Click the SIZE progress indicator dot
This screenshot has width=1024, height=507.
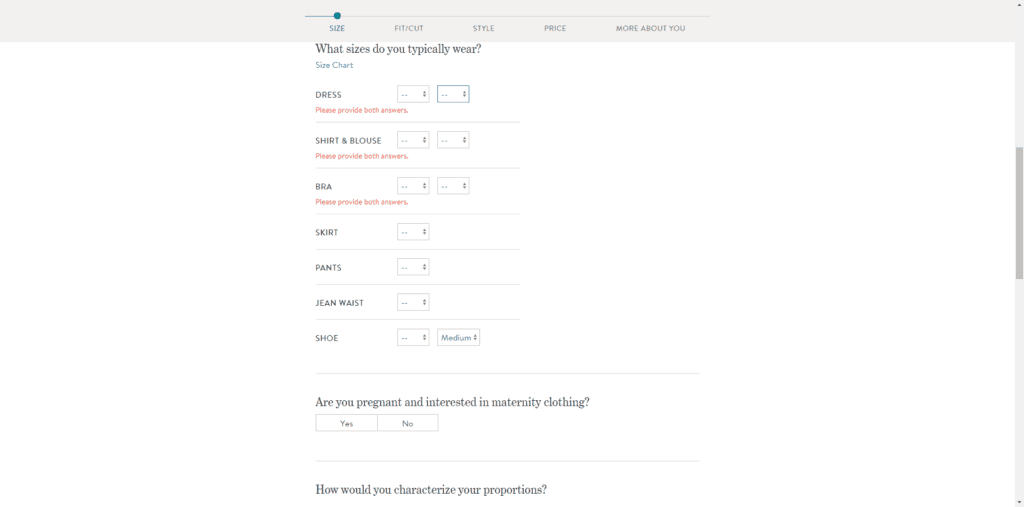point(337,16)
